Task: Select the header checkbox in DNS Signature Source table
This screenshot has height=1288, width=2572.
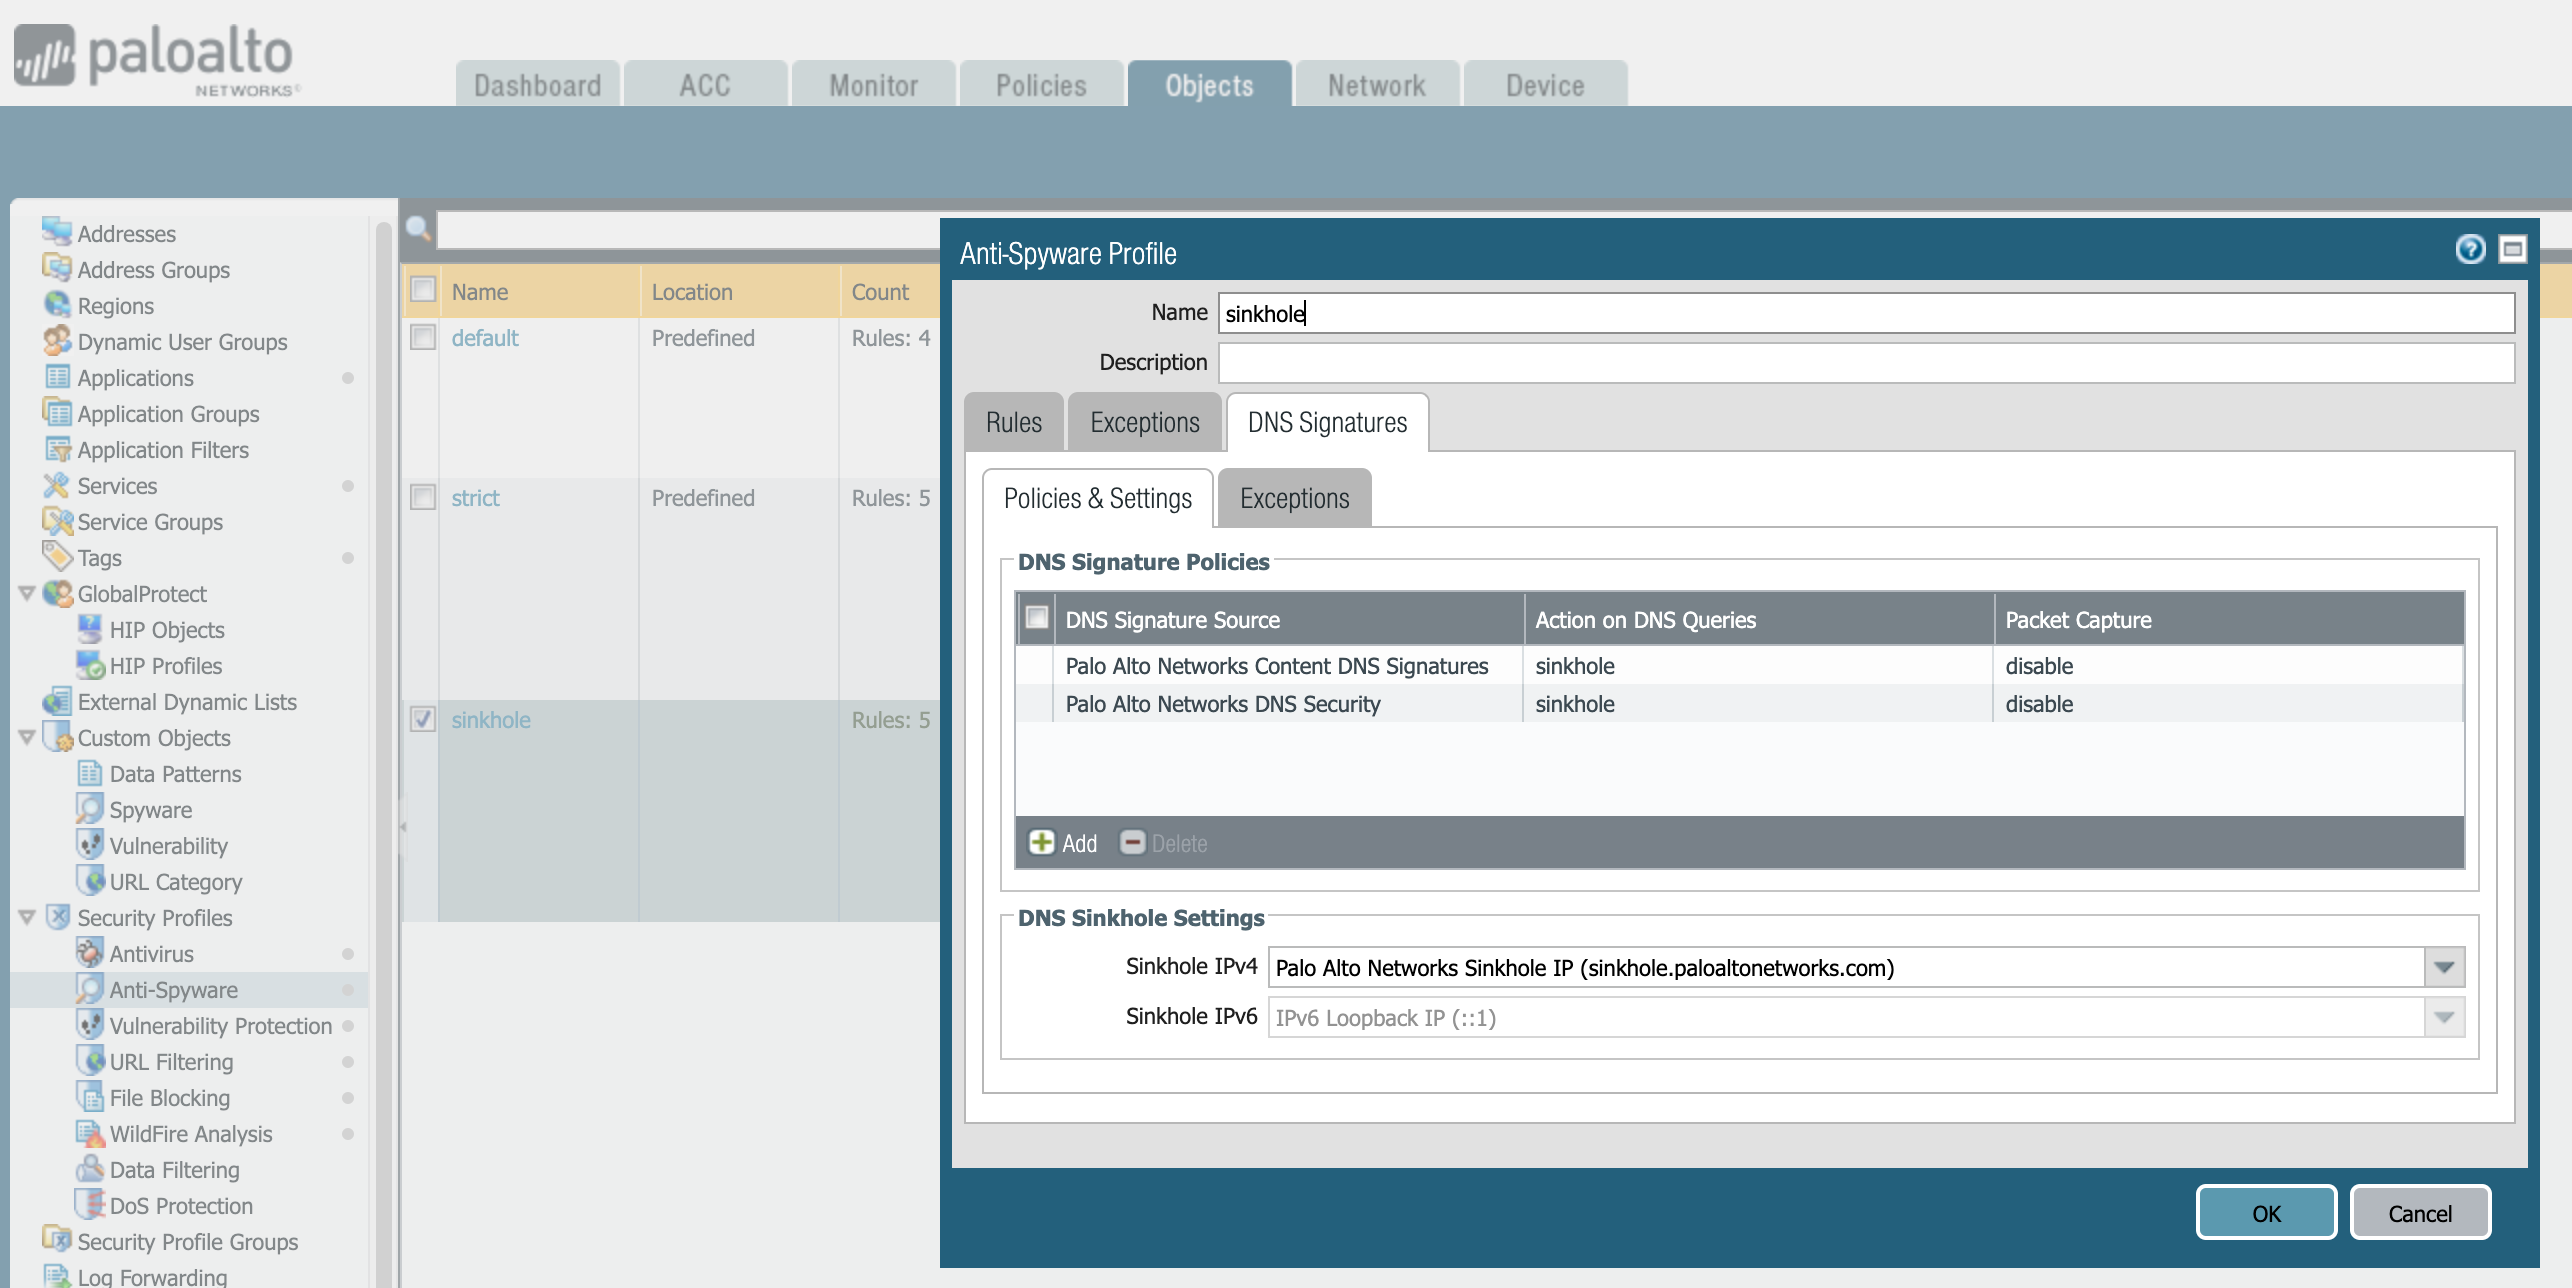Action: [x=1038, y=619]
